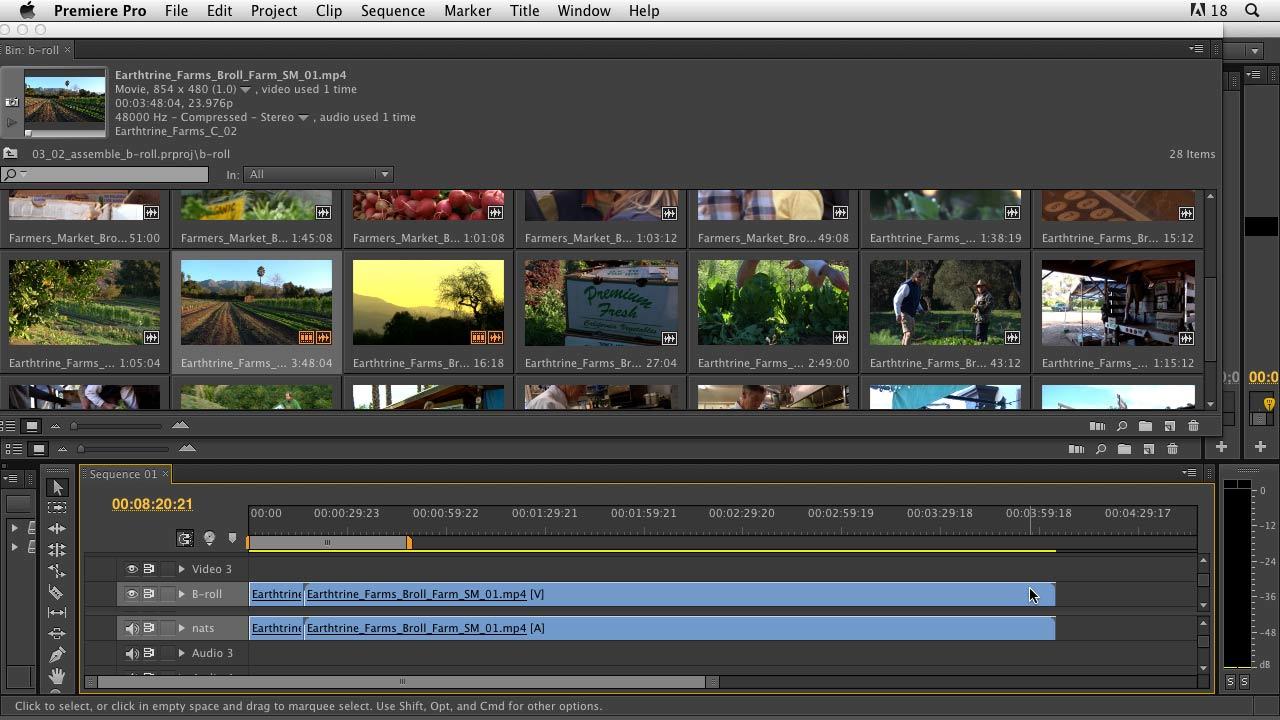Image resolution: width=1280 pixels, height=720 pixels.
Task: Add a marker using the timeline marker icon
Action: coord(232,538)
